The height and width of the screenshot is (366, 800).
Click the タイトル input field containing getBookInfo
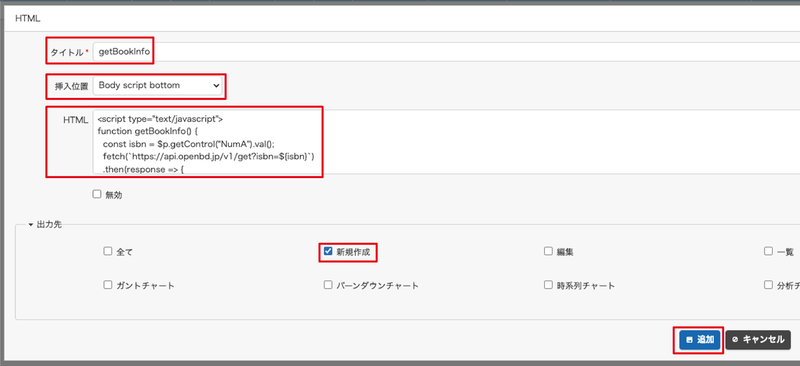(x=446, y=52)
